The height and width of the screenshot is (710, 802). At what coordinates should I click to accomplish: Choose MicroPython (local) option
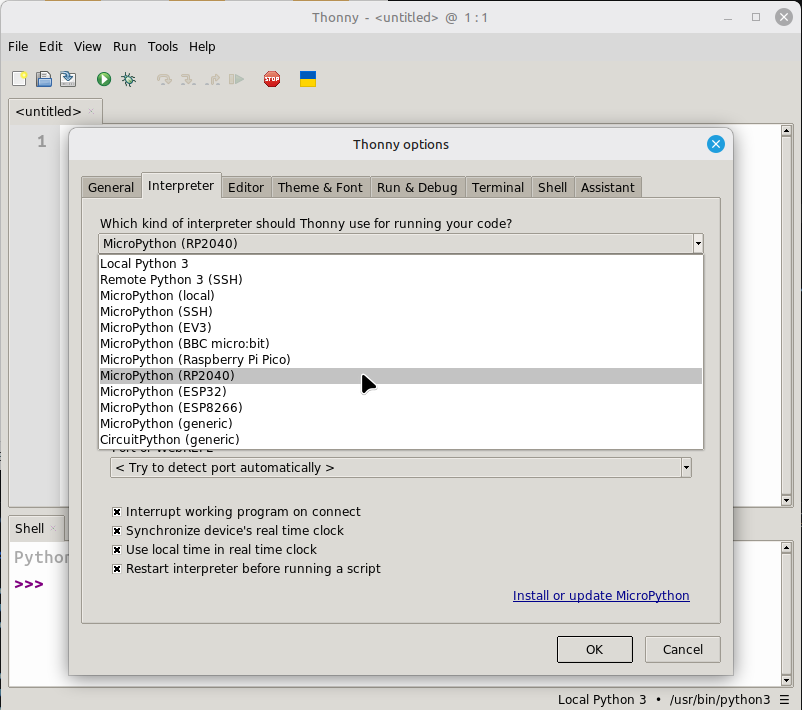pos(400,296)
